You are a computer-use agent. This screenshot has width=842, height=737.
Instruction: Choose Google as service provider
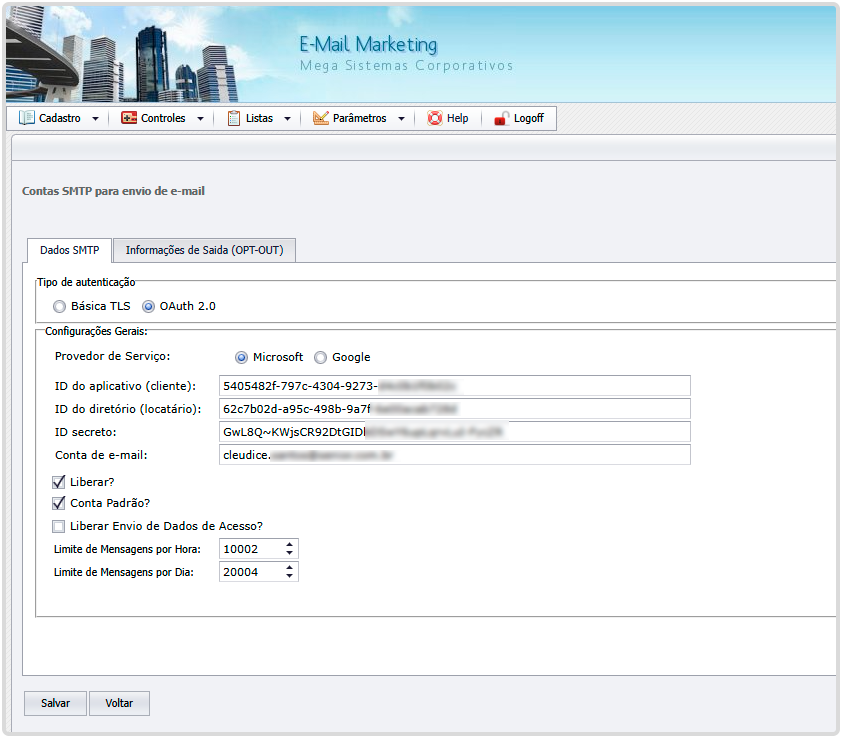pyautogui.click(x=321, y=358)
